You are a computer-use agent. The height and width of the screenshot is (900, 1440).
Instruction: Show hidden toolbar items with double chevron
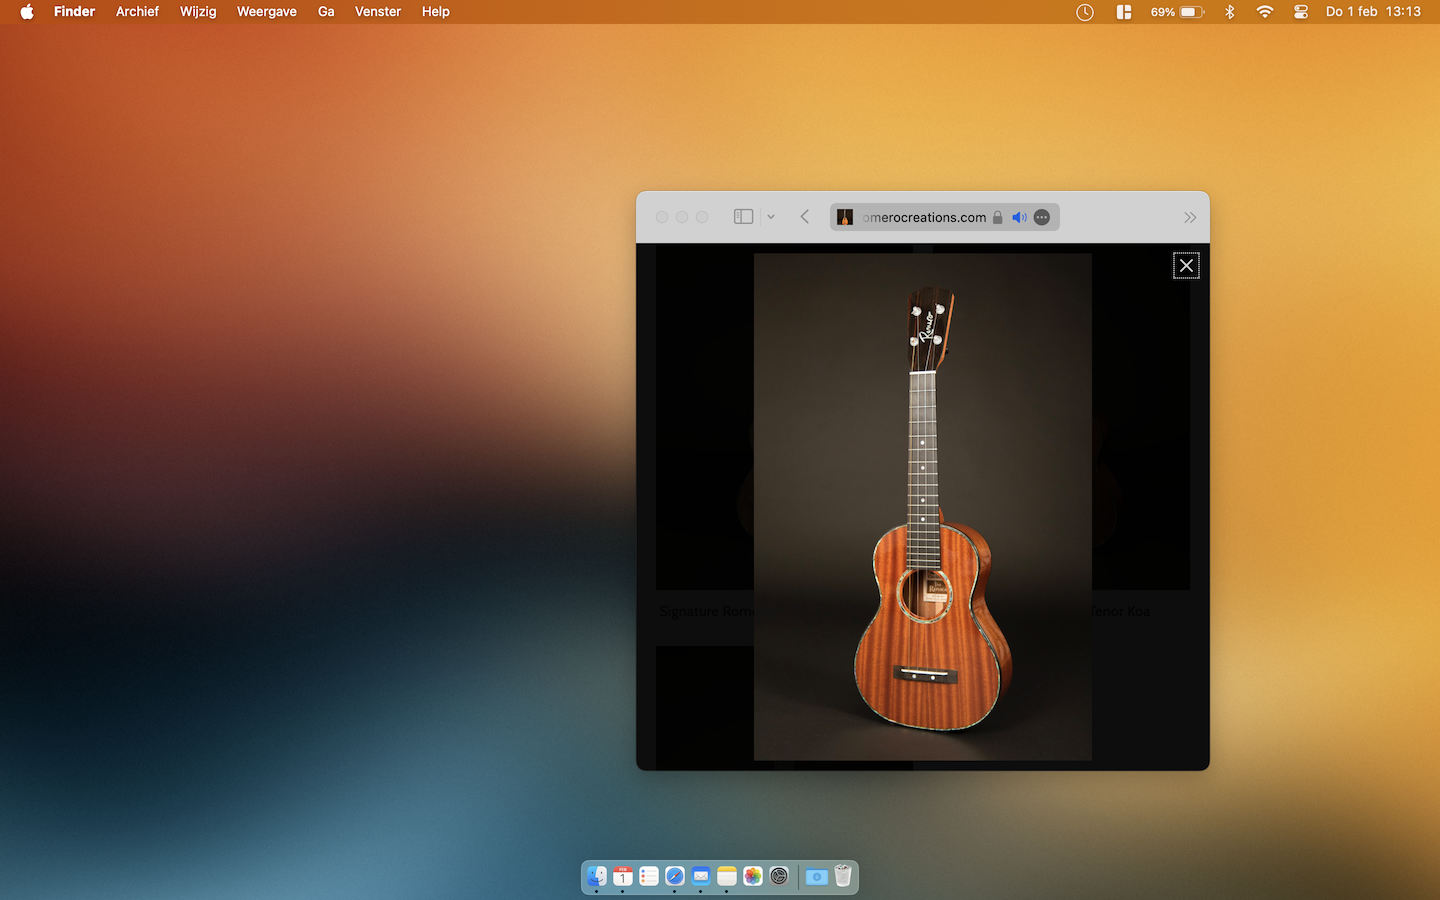[1190, 217]
